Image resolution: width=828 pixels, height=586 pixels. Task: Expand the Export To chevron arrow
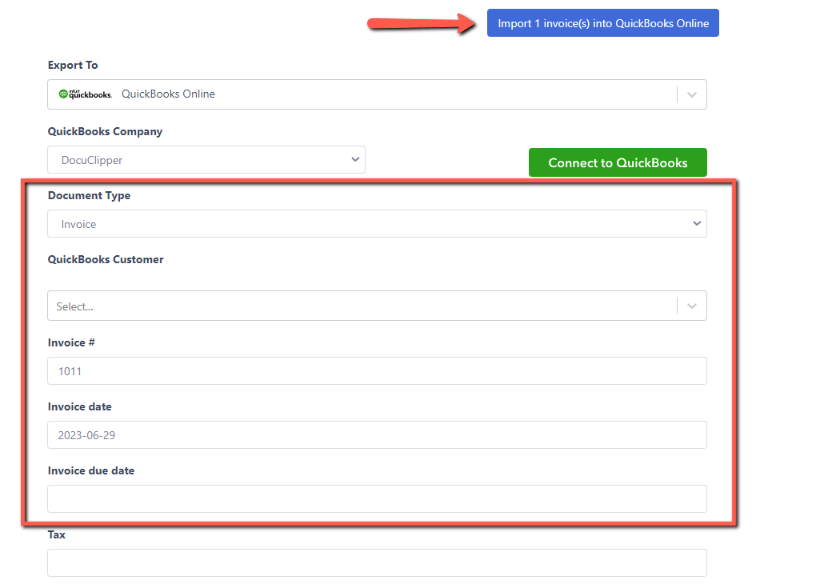pos(692,94)
